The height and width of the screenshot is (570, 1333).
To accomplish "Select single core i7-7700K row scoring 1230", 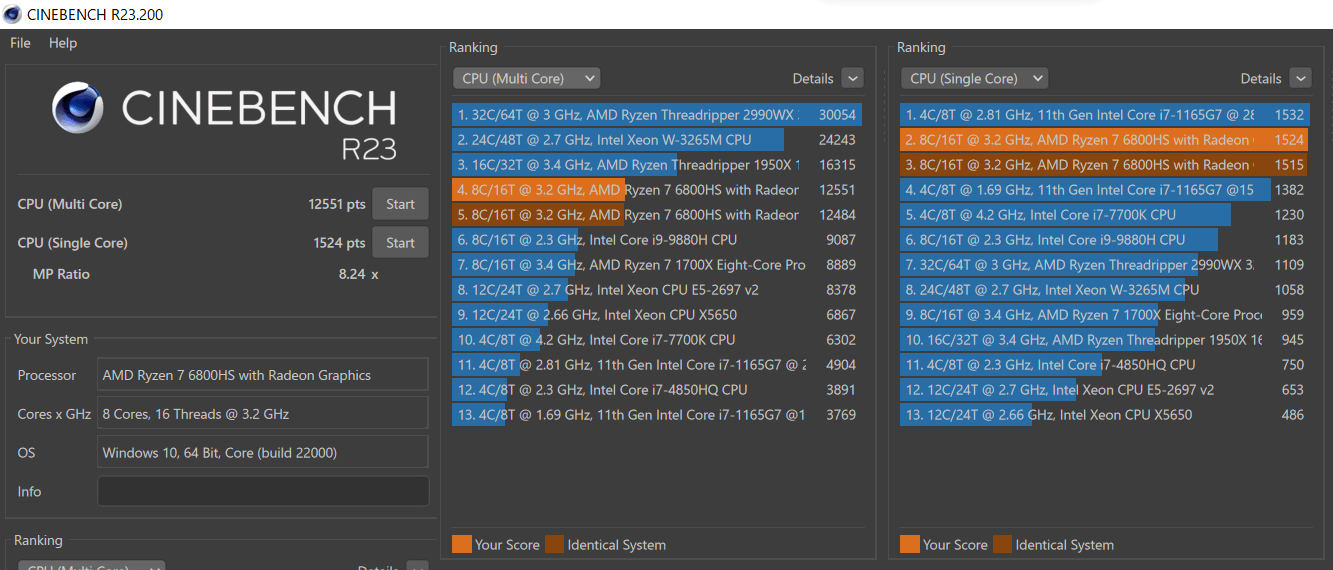I will [x=1105, y=215].
